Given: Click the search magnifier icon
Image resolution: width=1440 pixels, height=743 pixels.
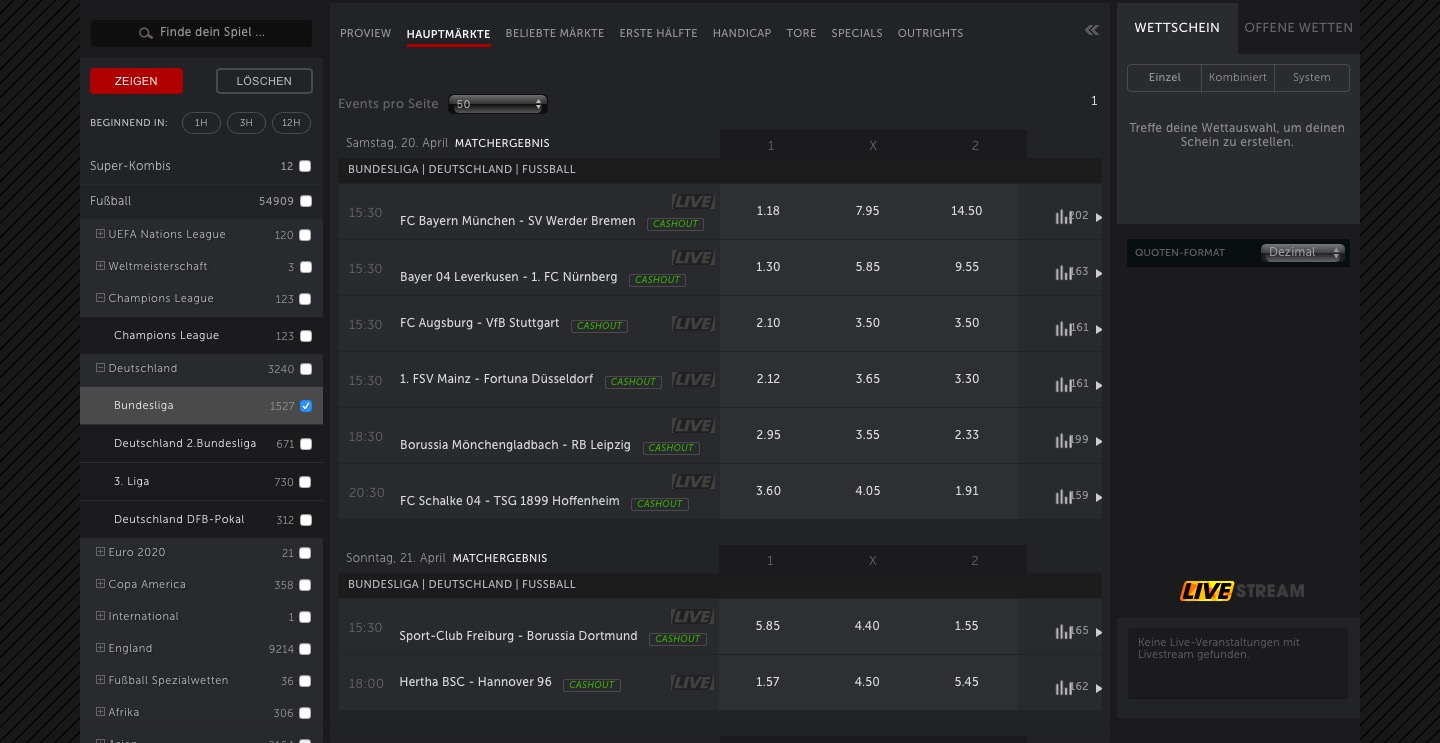Looking at the screenshot, I should pyautogui.click(x=146, y=33).
